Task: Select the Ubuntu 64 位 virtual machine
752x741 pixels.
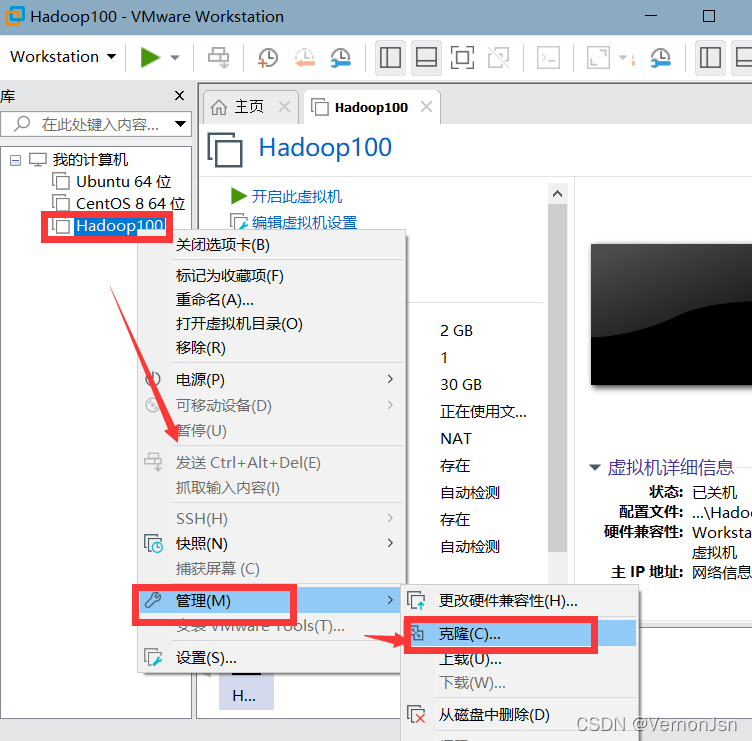Action: point(112,182)
